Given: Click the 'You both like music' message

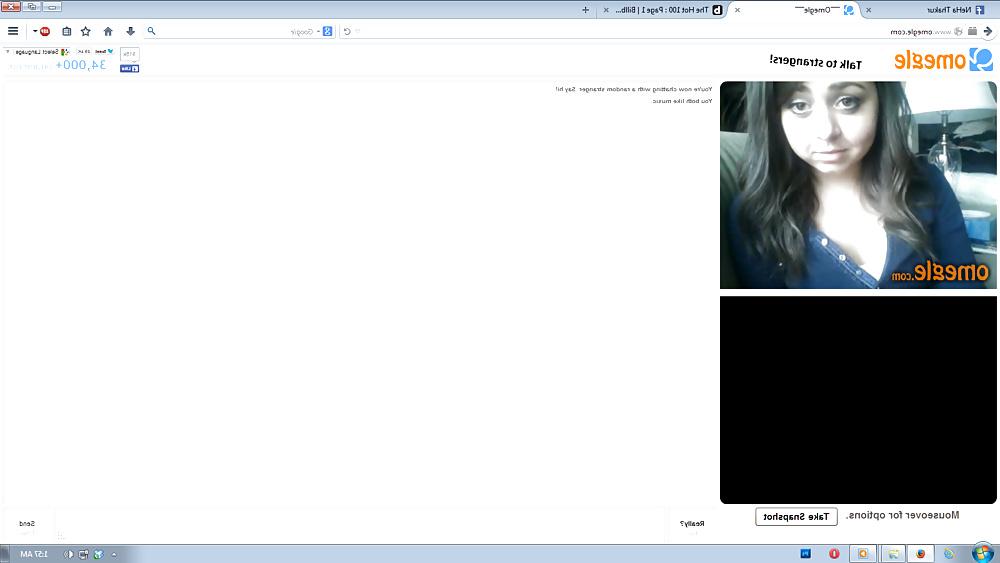Looking at the screenshot, I should (x=682, y=101).
